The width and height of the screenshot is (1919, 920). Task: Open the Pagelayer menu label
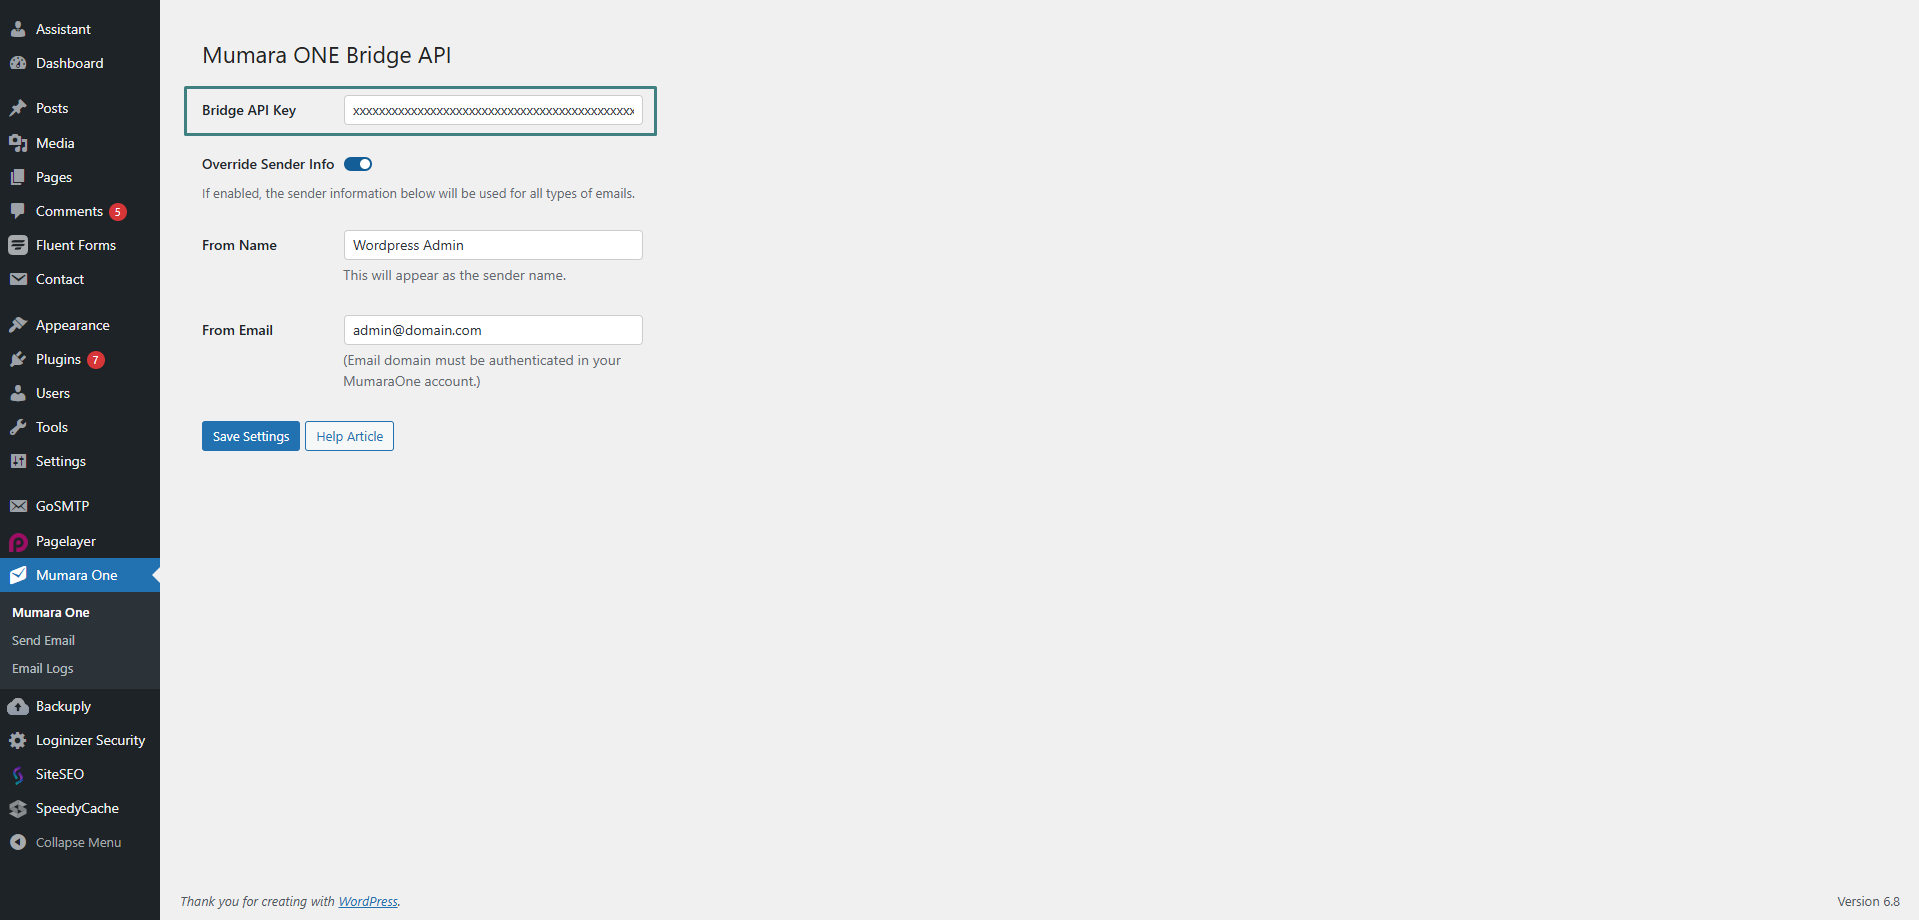(x=66, y=541)
